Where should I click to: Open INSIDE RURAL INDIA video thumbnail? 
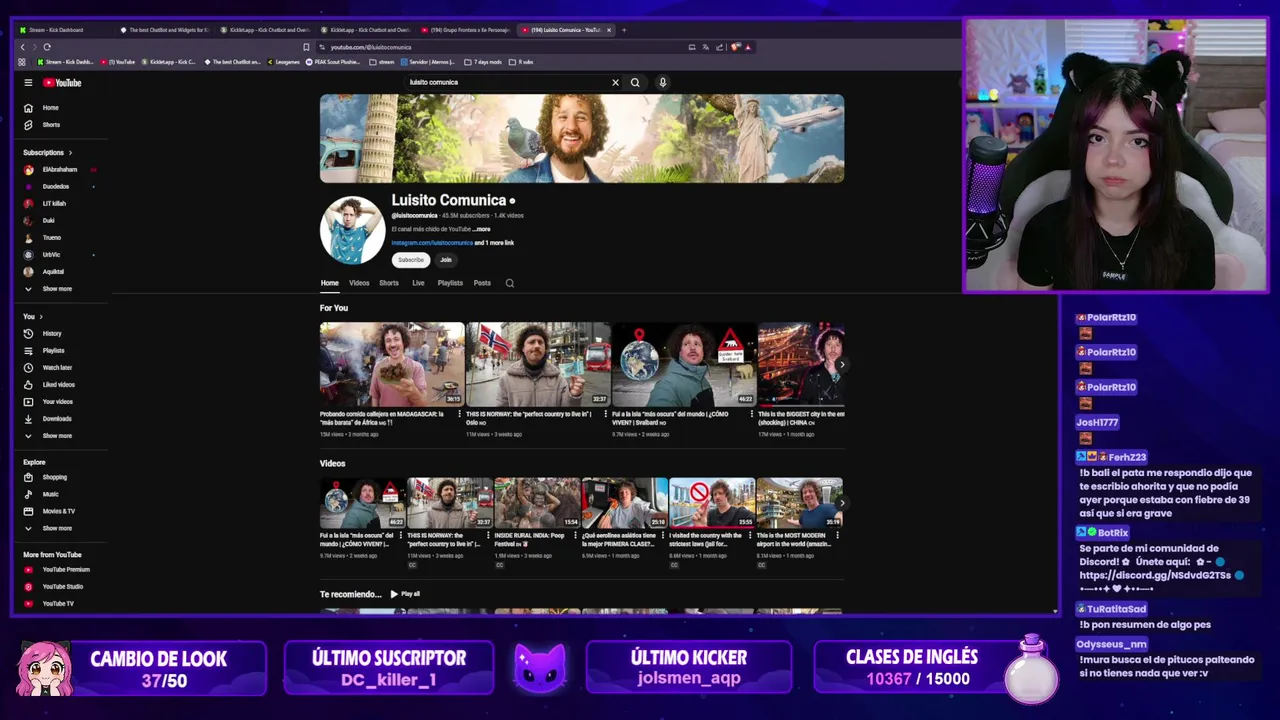[x=537, y=503]
